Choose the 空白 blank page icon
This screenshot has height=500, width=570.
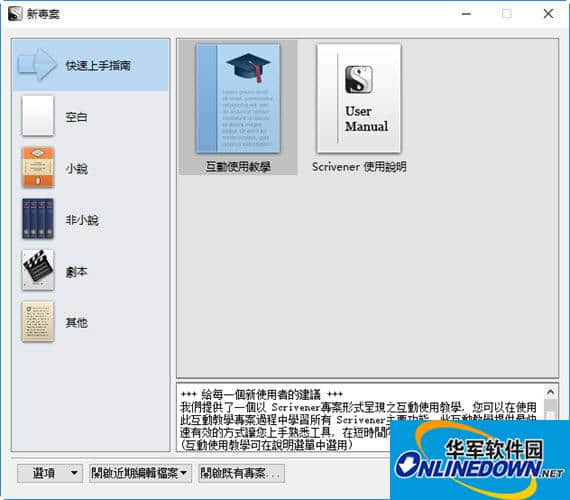(38, 116)
